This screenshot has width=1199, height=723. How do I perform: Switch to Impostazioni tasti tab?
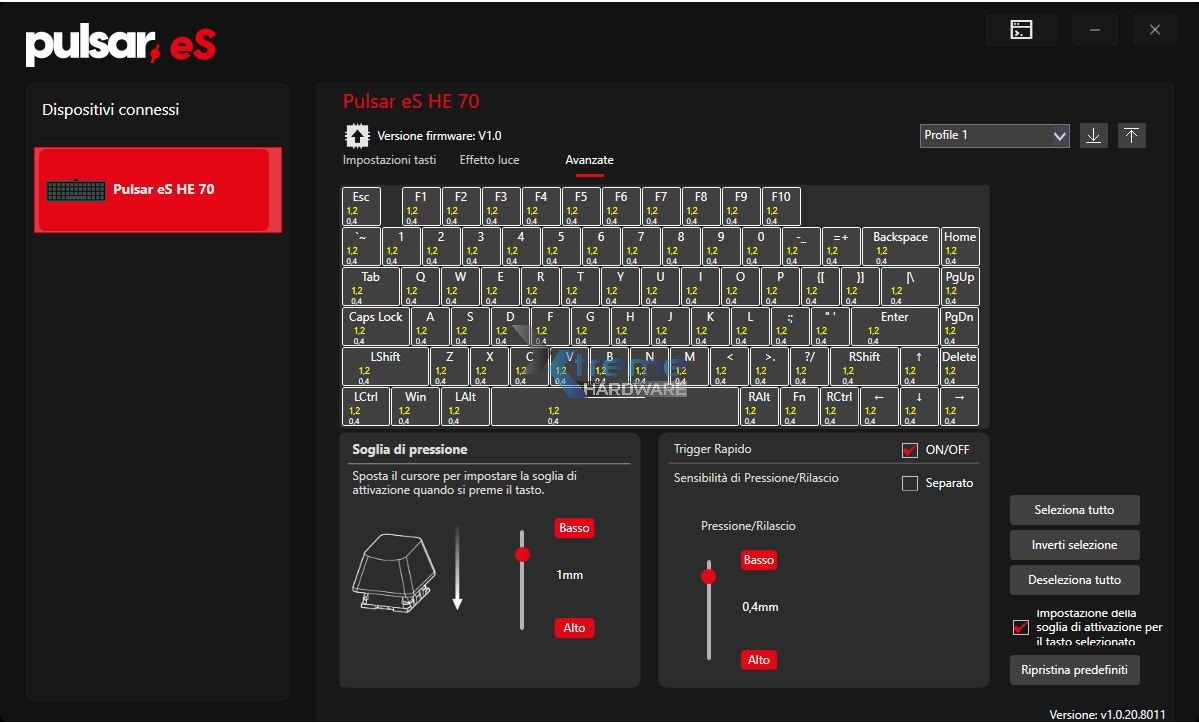389,160
